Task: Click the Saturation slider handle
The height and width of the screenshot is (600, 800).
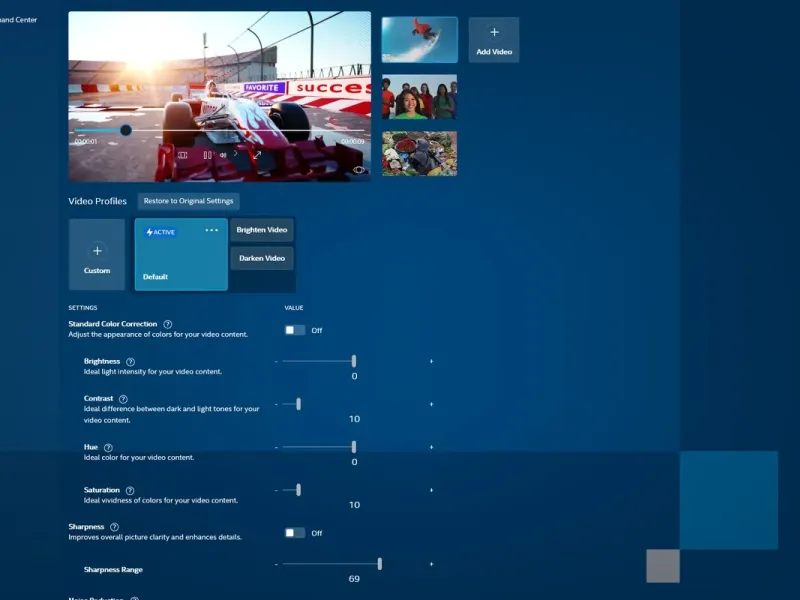Action: coord(298,490)
